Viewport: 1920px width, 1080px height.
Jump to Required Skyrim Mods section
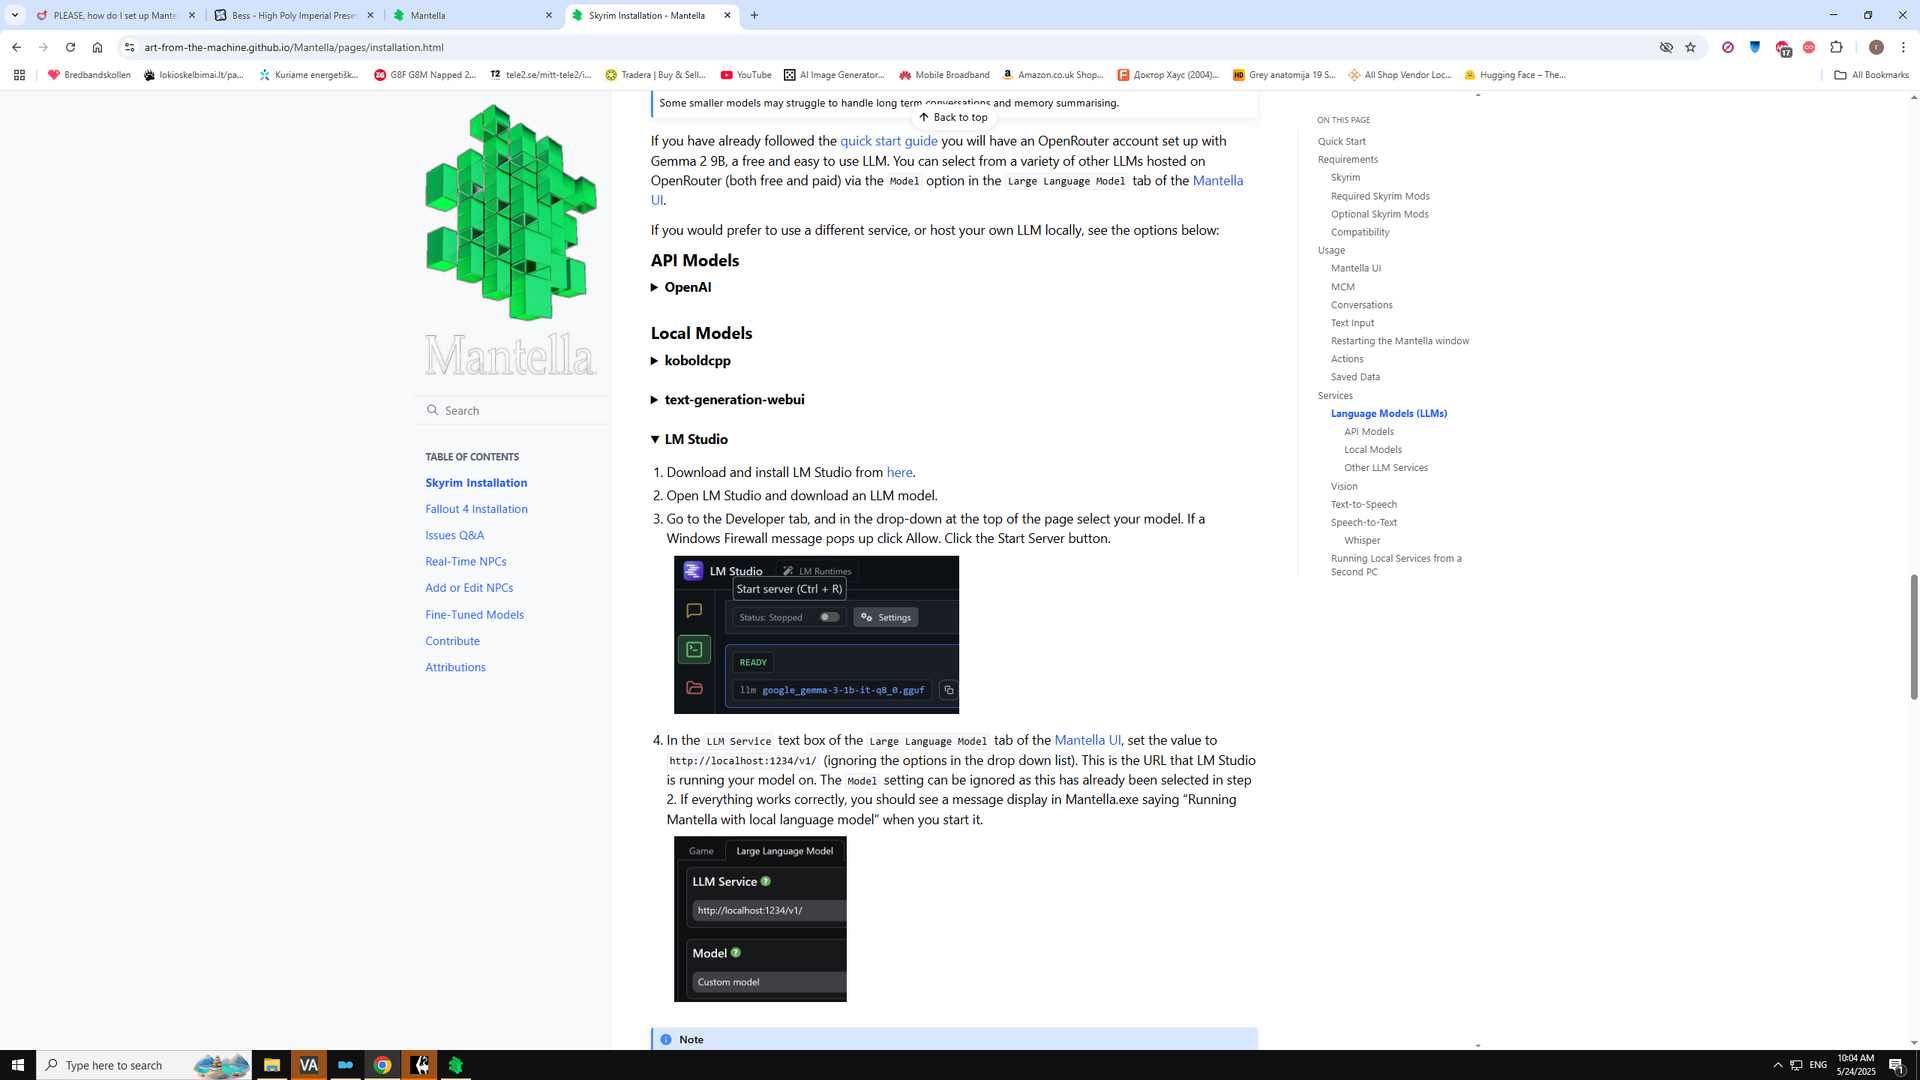[1380, 196]
